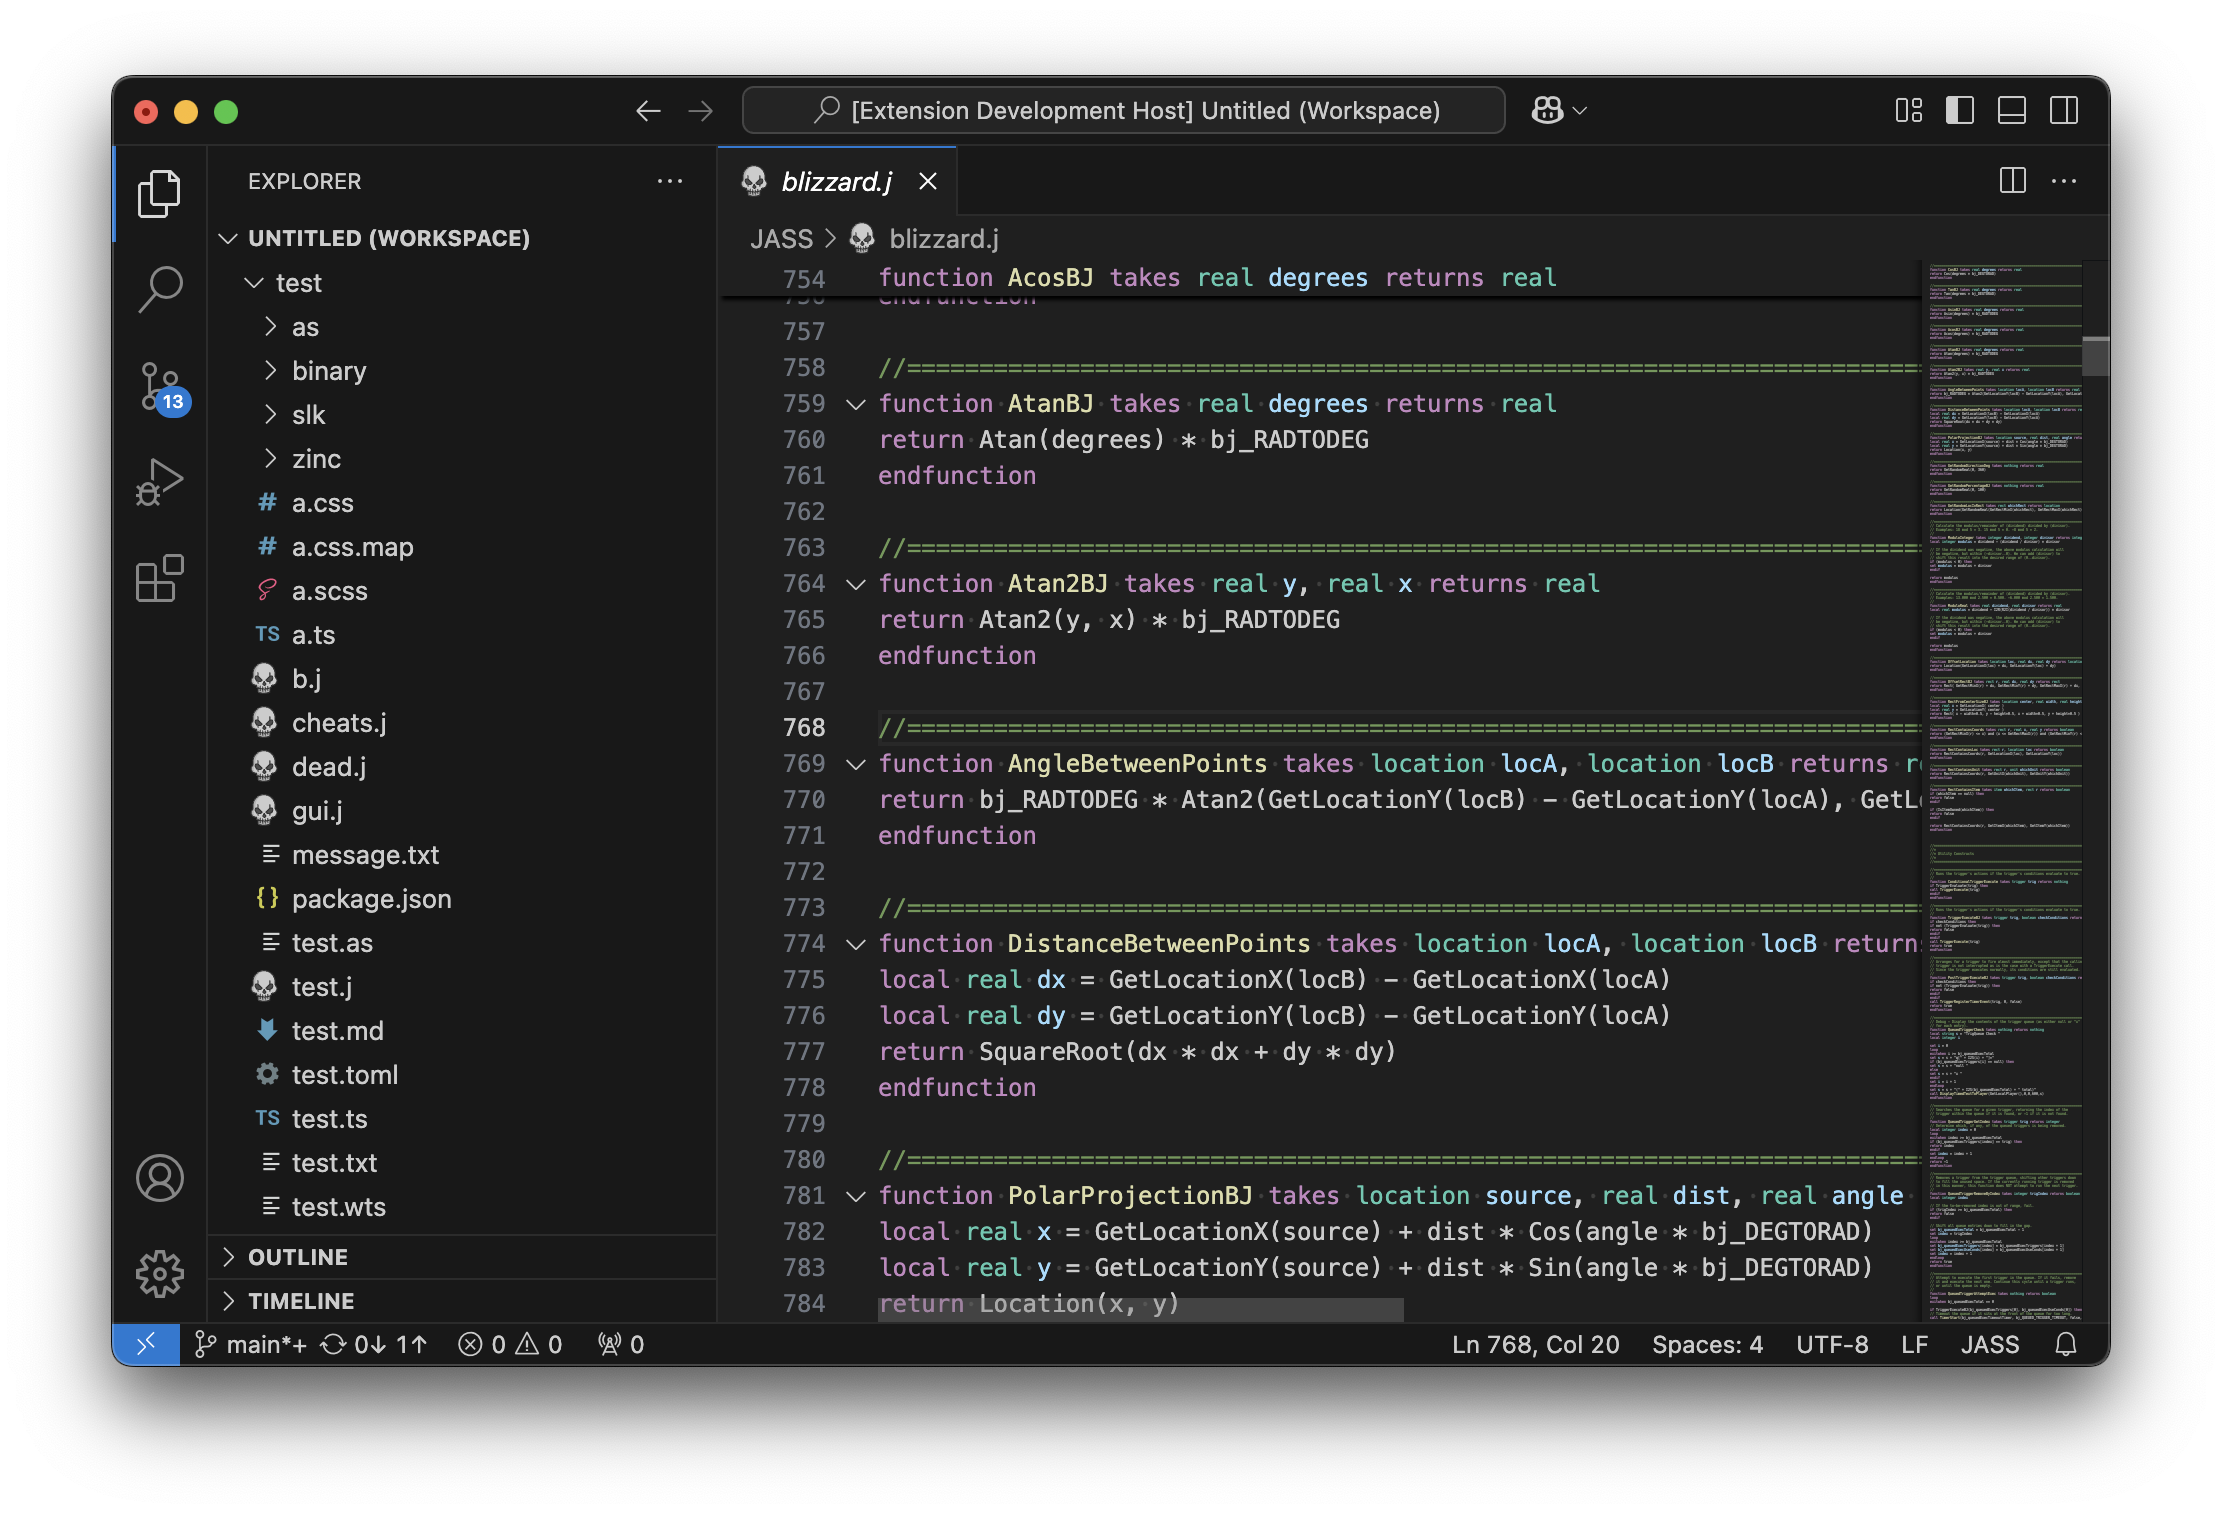Click the main branch in status bar
The image size is (2222, 1514).
(252, 1344)
